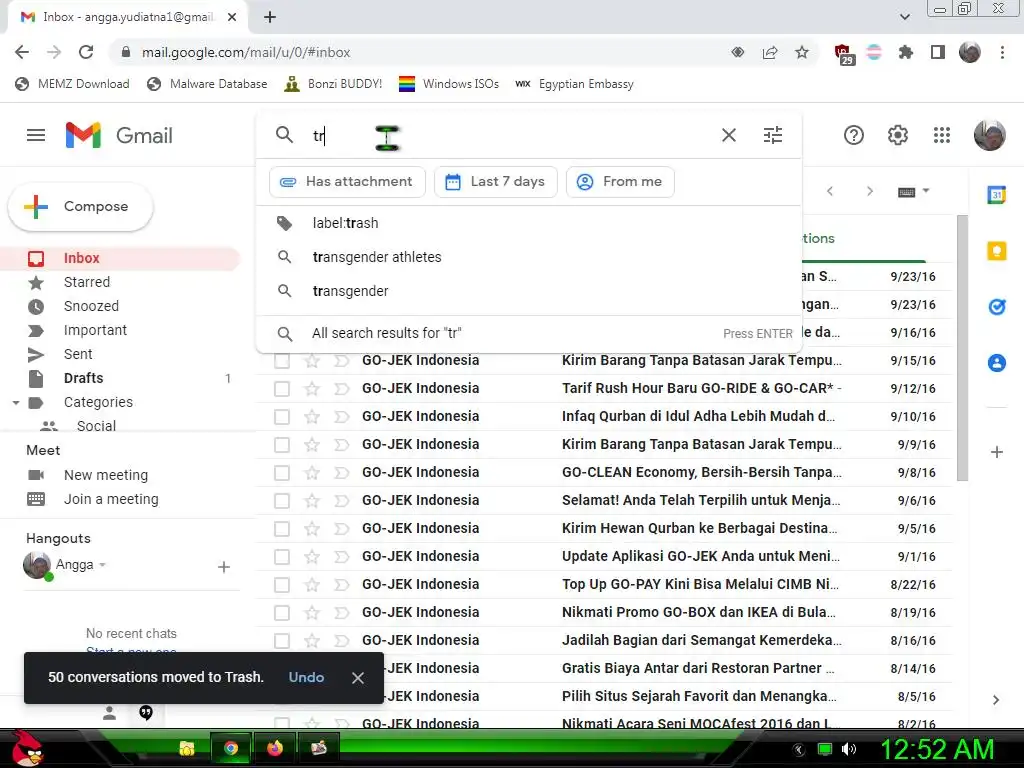This screenshot has width=1024, height=768.
Task: Open a new Chrome tab
Action: pos(270,17)
